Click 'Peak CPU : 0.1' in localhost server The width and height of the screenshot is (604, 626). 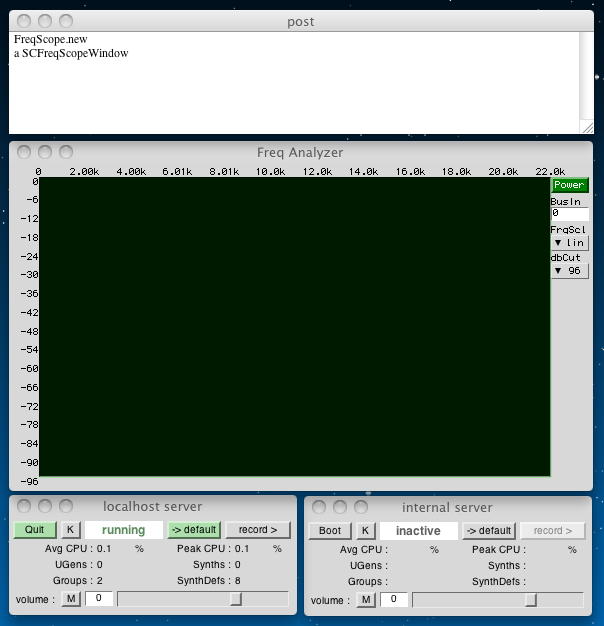(213, 549)
